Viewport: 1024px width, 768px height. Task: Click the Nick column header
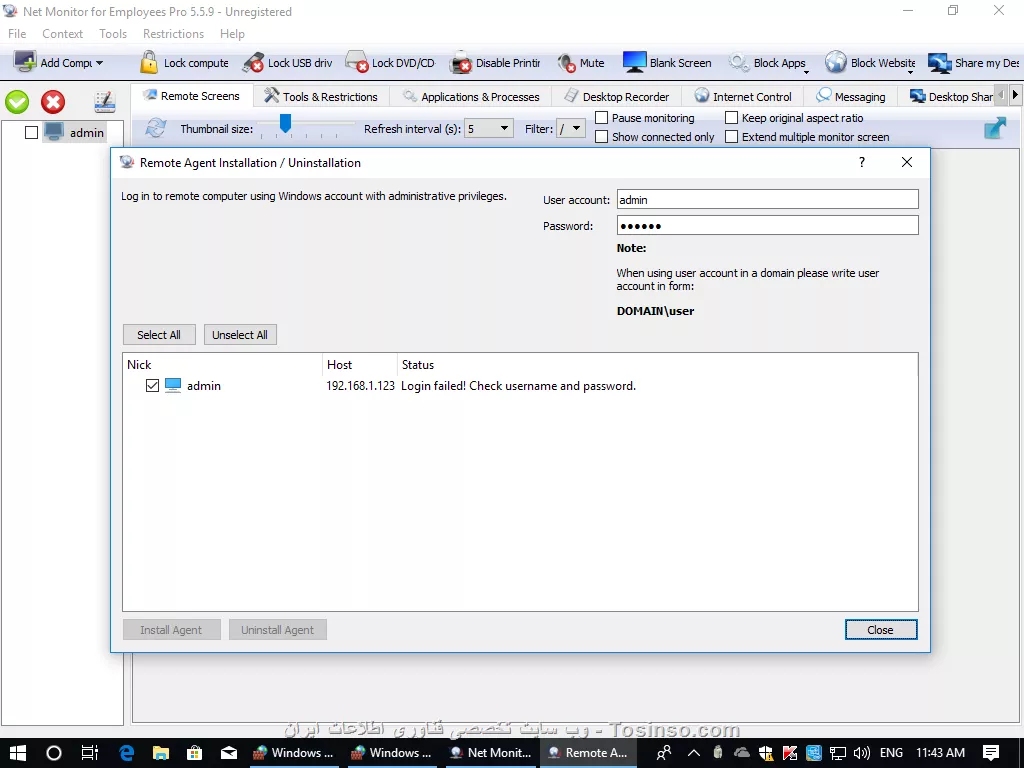pos(222,364)
